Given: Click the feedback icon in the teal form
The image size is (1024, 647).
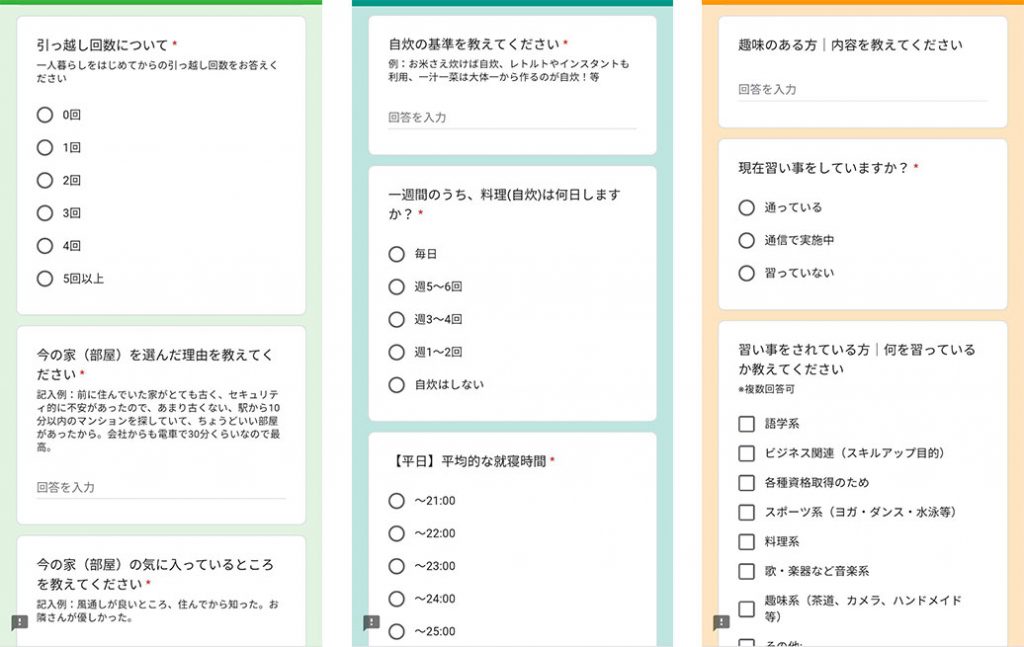Looking at the screenshot, I should click(x=371, y=623).
